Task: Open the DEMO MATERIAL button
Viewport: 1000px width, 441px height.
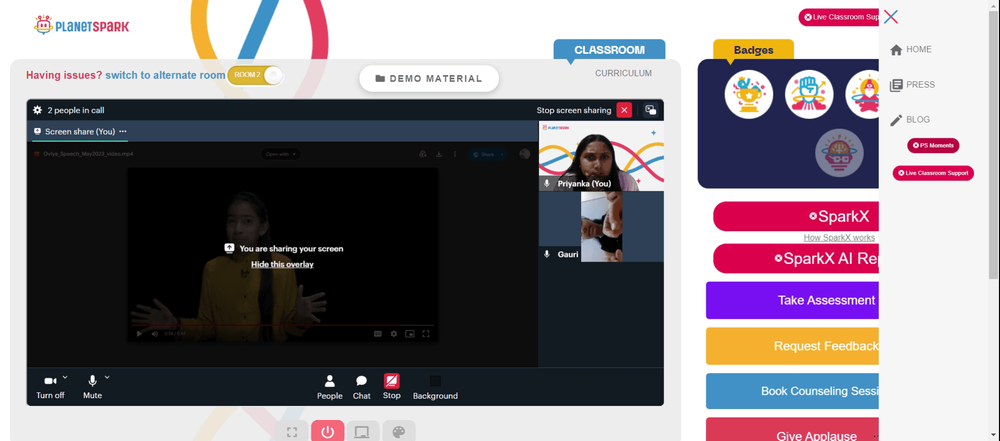Action: click(429, 78)
